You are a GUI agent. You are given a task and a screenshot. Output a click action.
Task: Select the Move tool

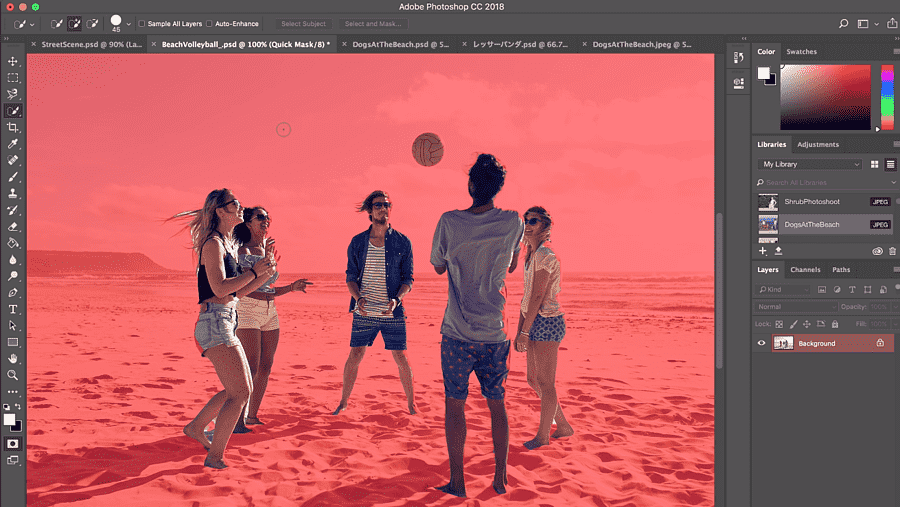(13, 60)
